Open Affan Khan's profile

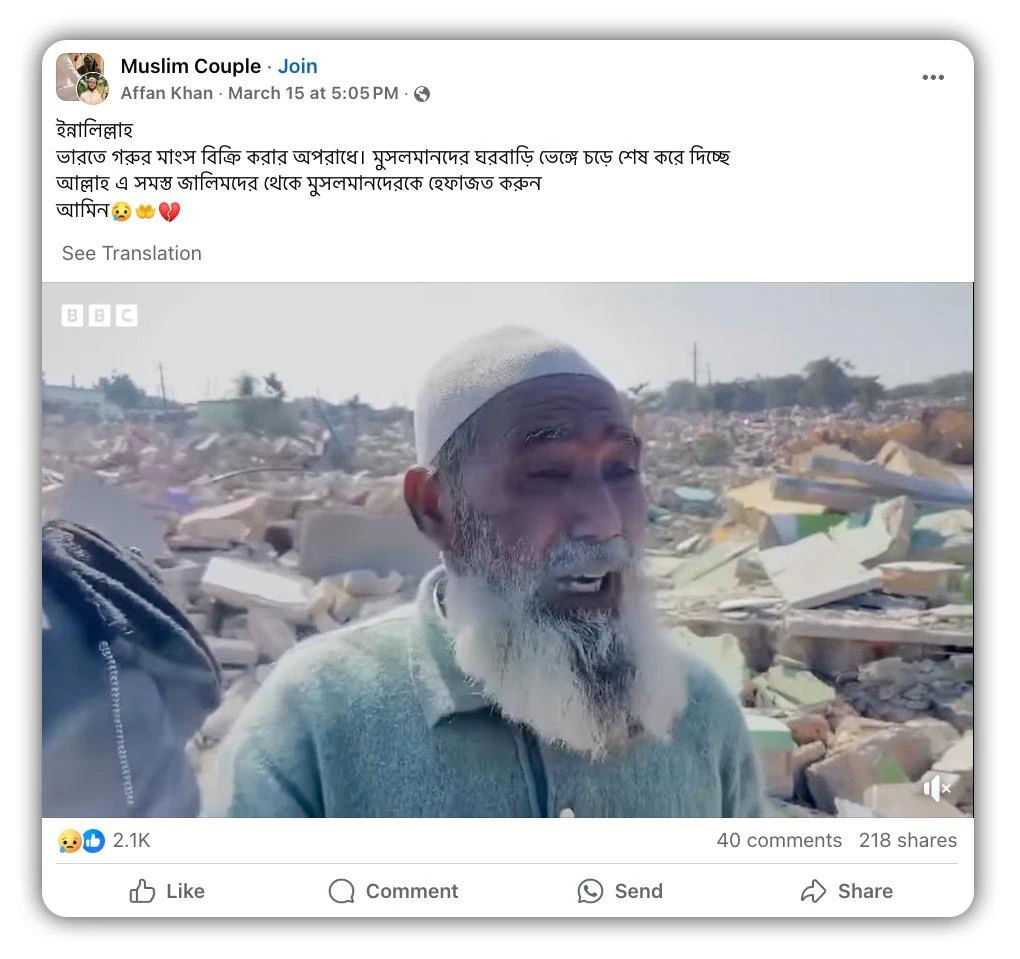coord(166,93)
